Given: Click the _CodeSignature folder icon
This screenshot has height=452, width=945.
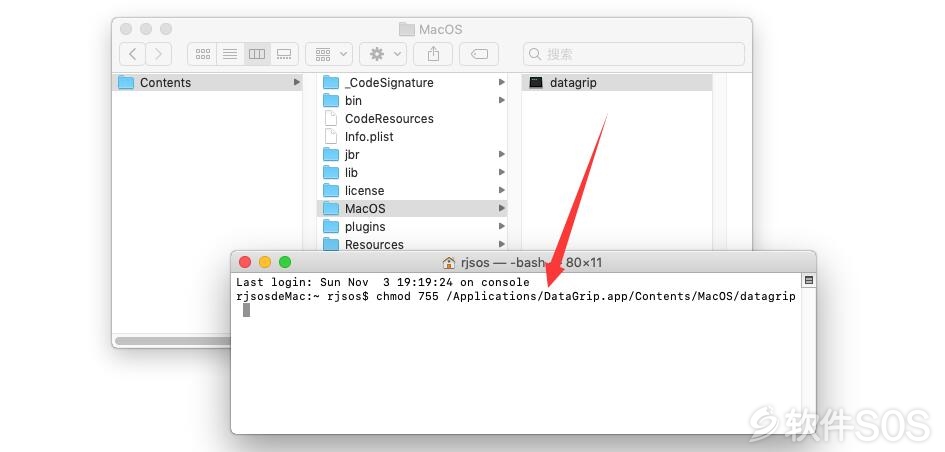Looking at the screenshot, I should (x=331, y=83).
